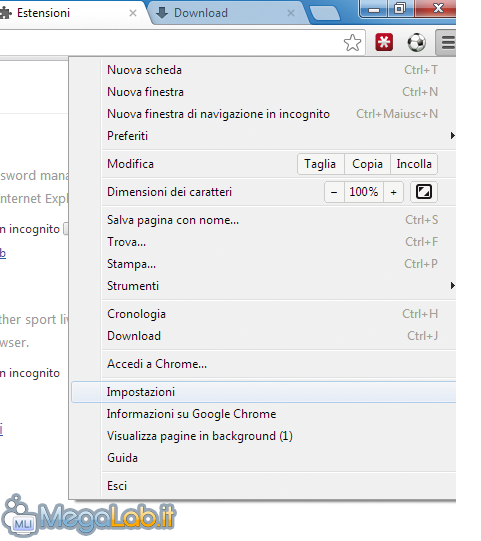
Task: Open the red asterisk LastPass extension icon
Action: coord(384,42)
